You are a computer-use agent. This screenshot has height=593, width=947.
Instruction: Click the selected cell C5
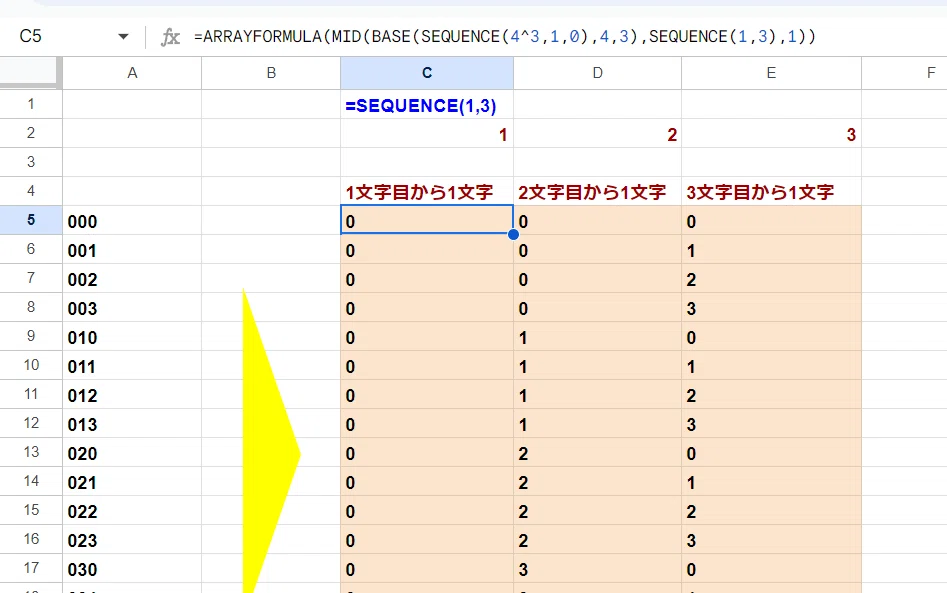(427, 220)
